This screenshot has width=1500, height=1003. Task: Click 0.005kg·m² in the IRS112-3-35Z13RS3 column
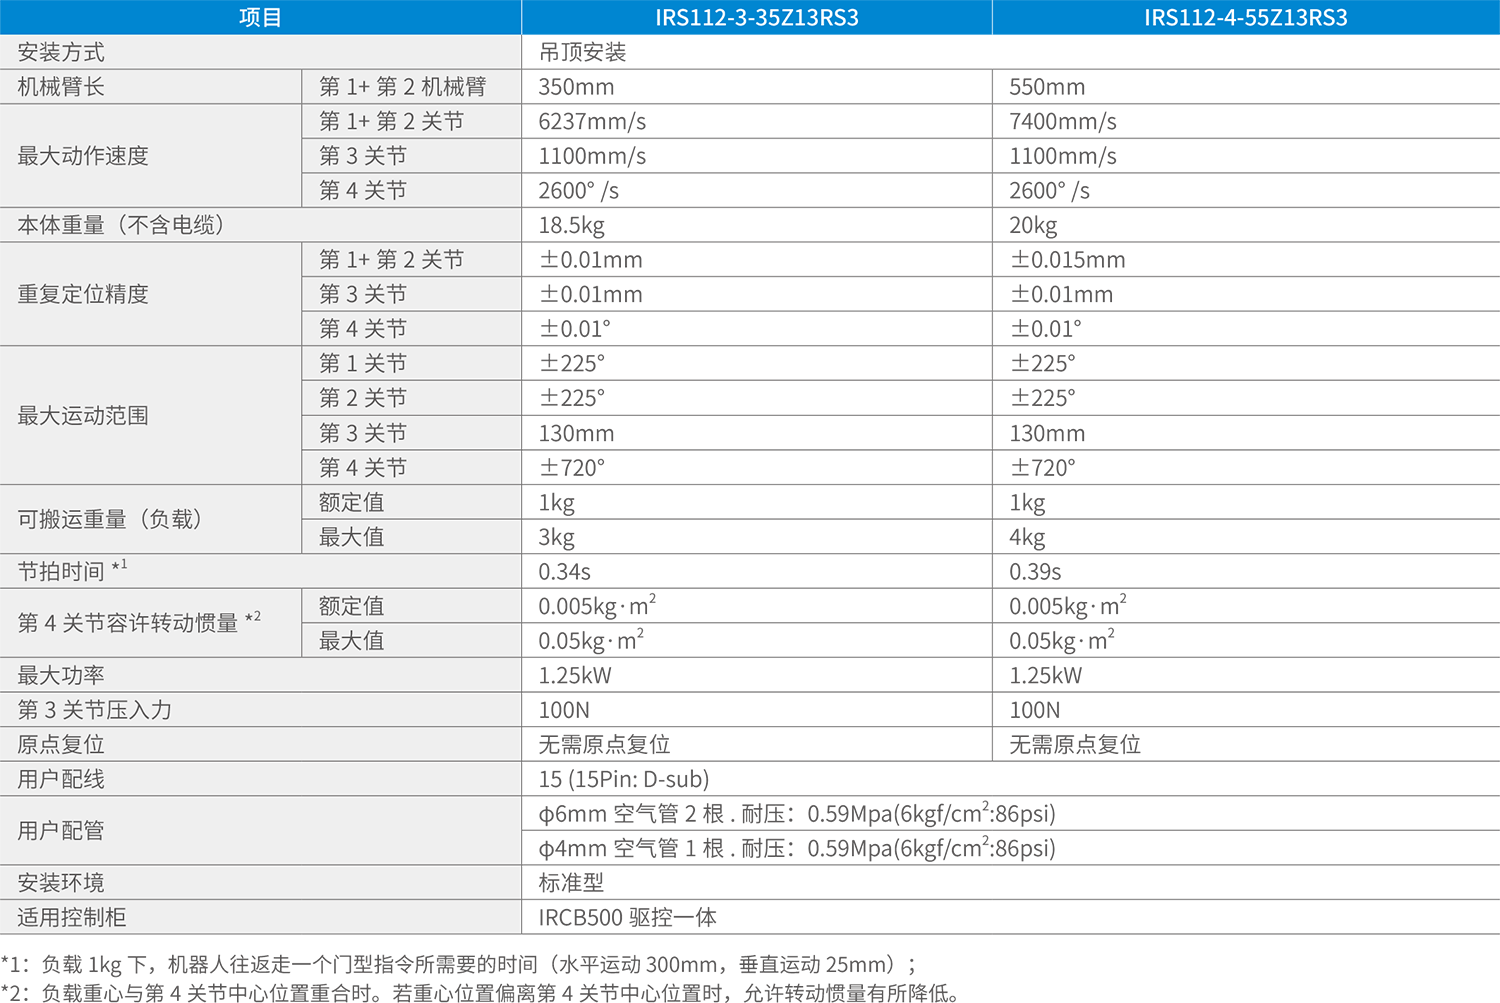click(x=597, y=605)
